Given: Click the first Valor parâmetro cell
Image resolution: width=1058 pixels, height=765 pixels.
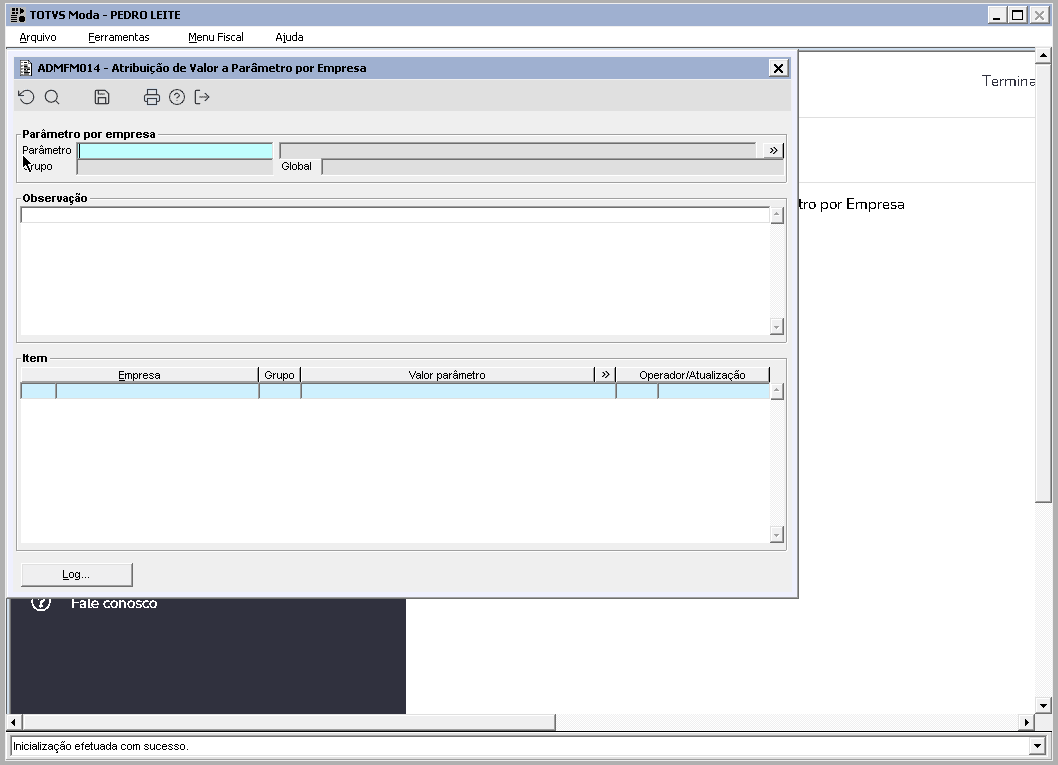Looking at the screenshot, I should [458, 391].
